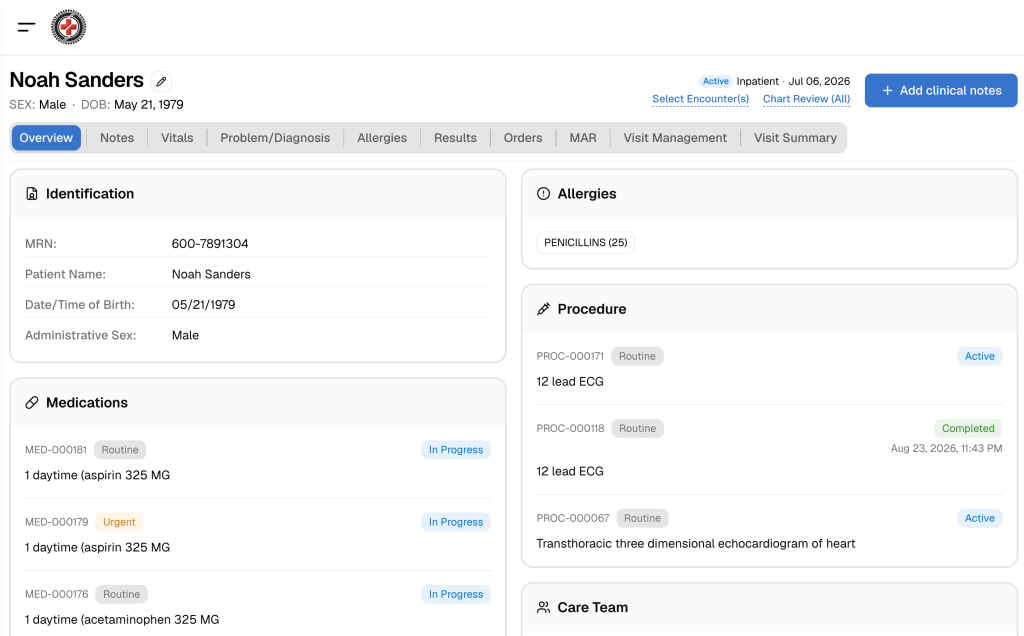Image resolution: width=1024 pixels, height=636 pixels.
Task: Open Chart Review (All) link
Action: point(807,99)
